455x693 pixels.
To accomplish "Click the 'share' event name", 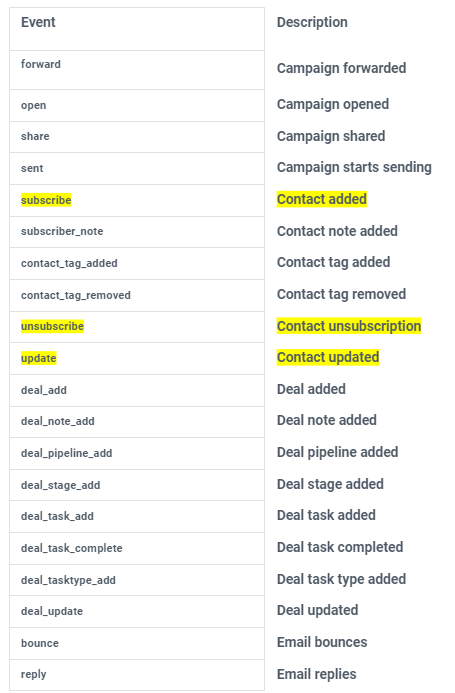I will pos(35,136).
